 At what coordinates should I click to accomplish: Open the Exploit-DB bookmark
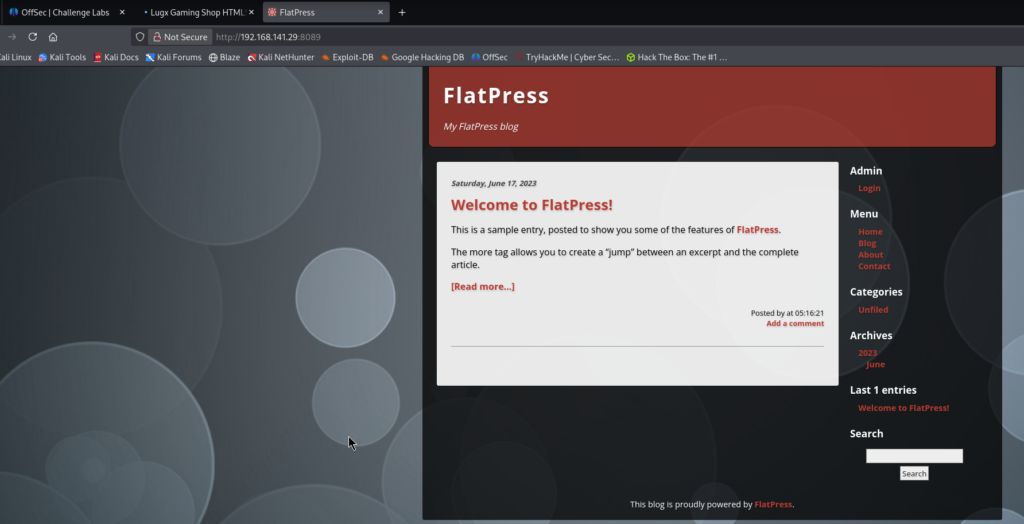pyautogui.click(x=347, y=57)
